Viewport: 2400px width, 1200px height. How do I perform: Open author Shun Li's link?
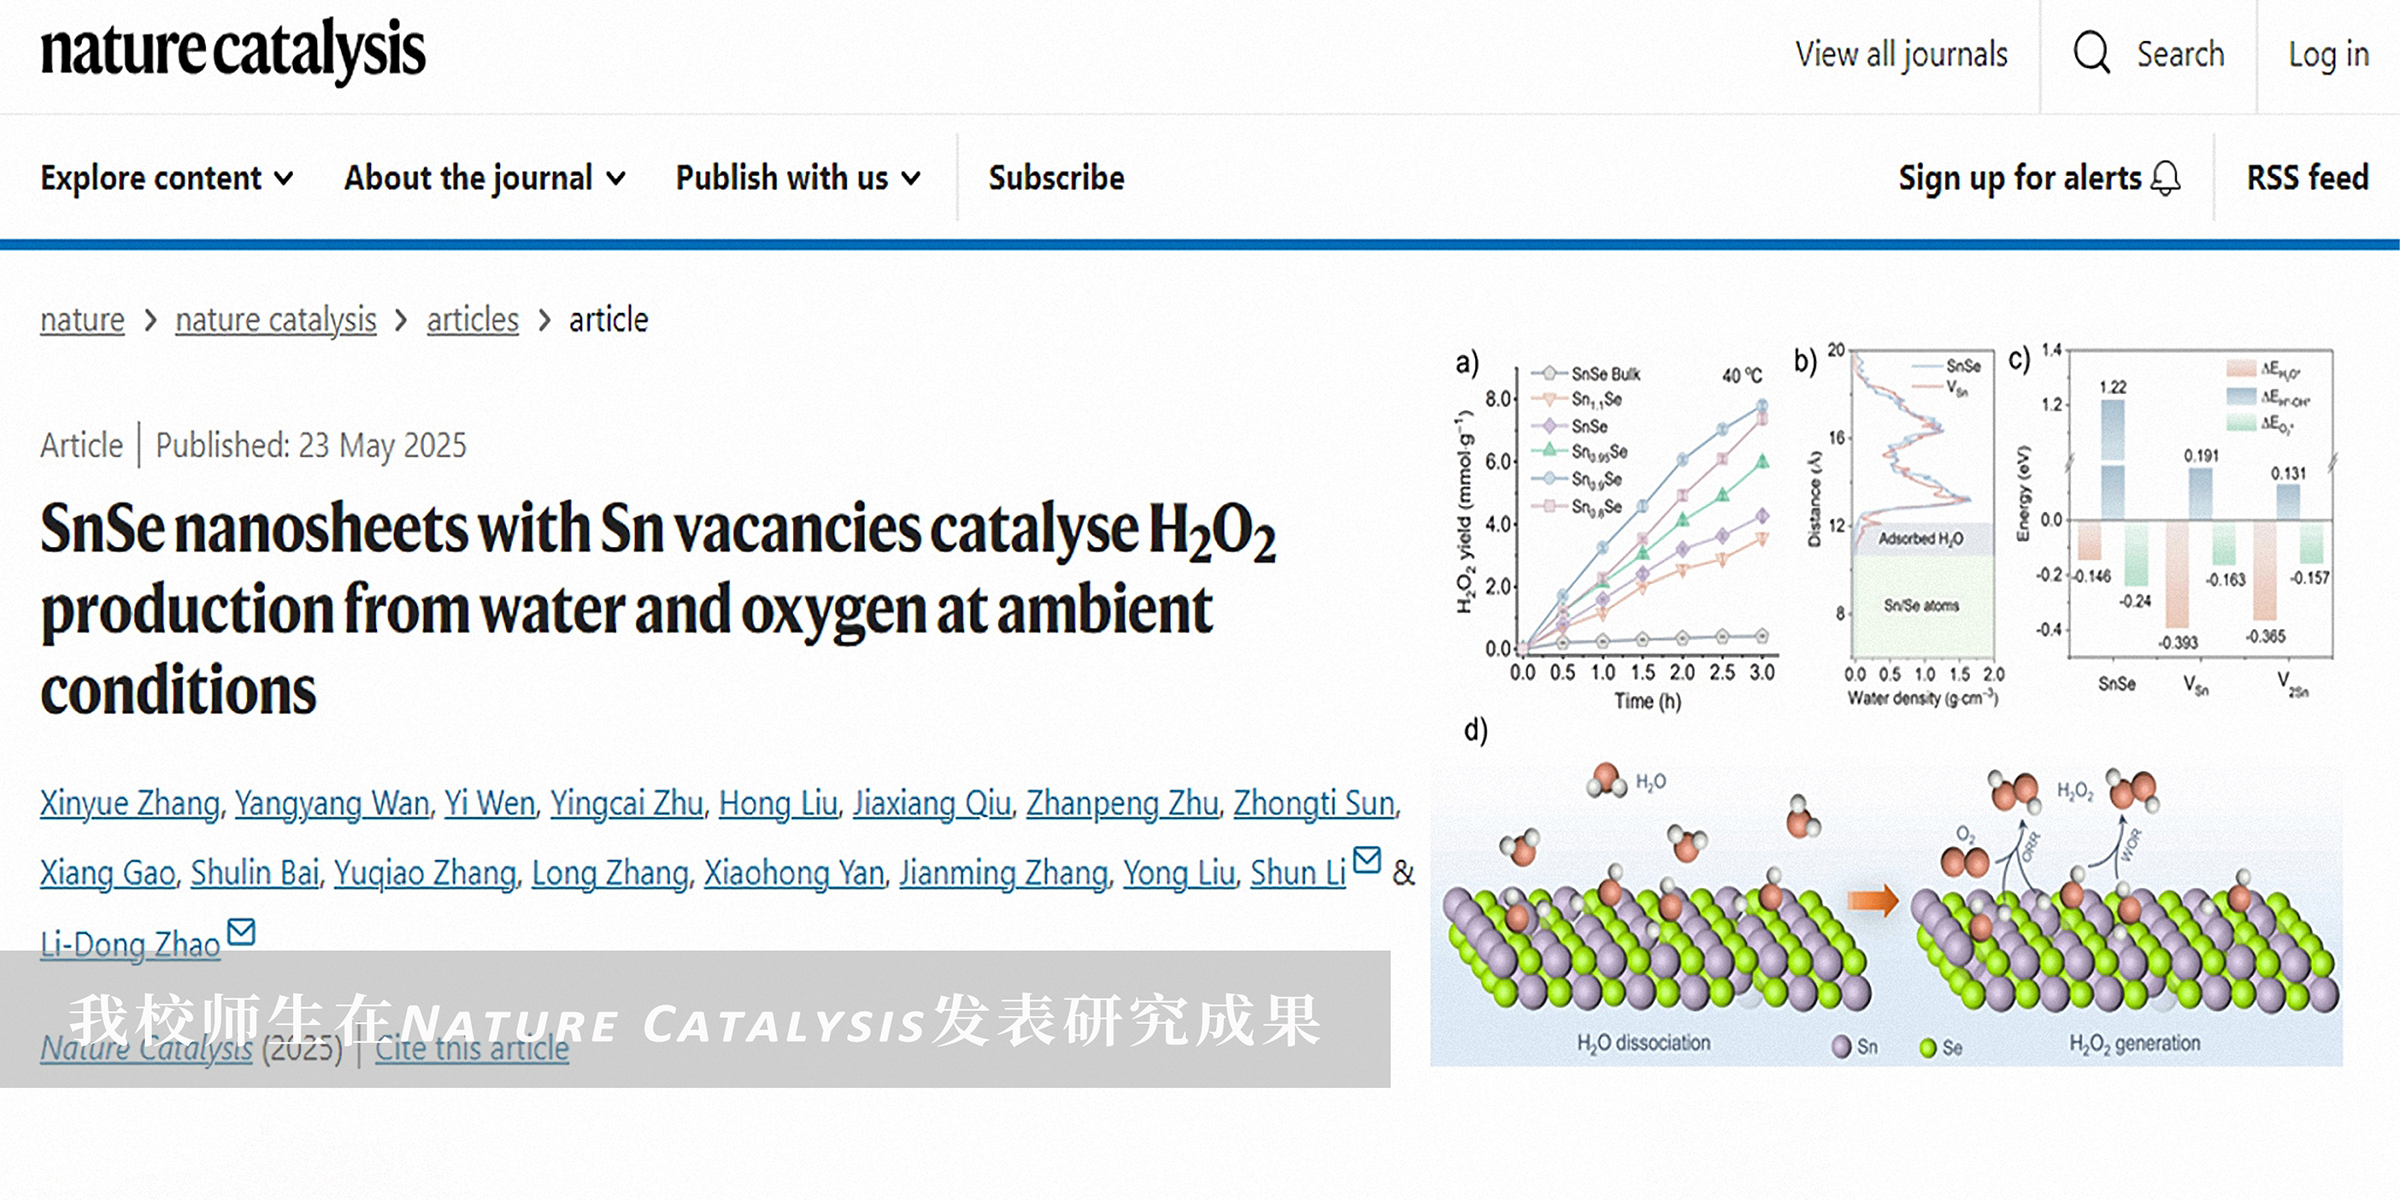(x=1298, y=873)
